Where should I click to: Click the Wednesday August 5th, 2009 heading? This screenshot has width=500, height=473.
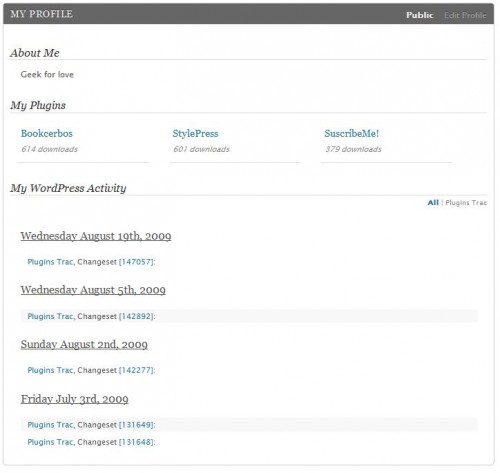click(x=93, y=290)
